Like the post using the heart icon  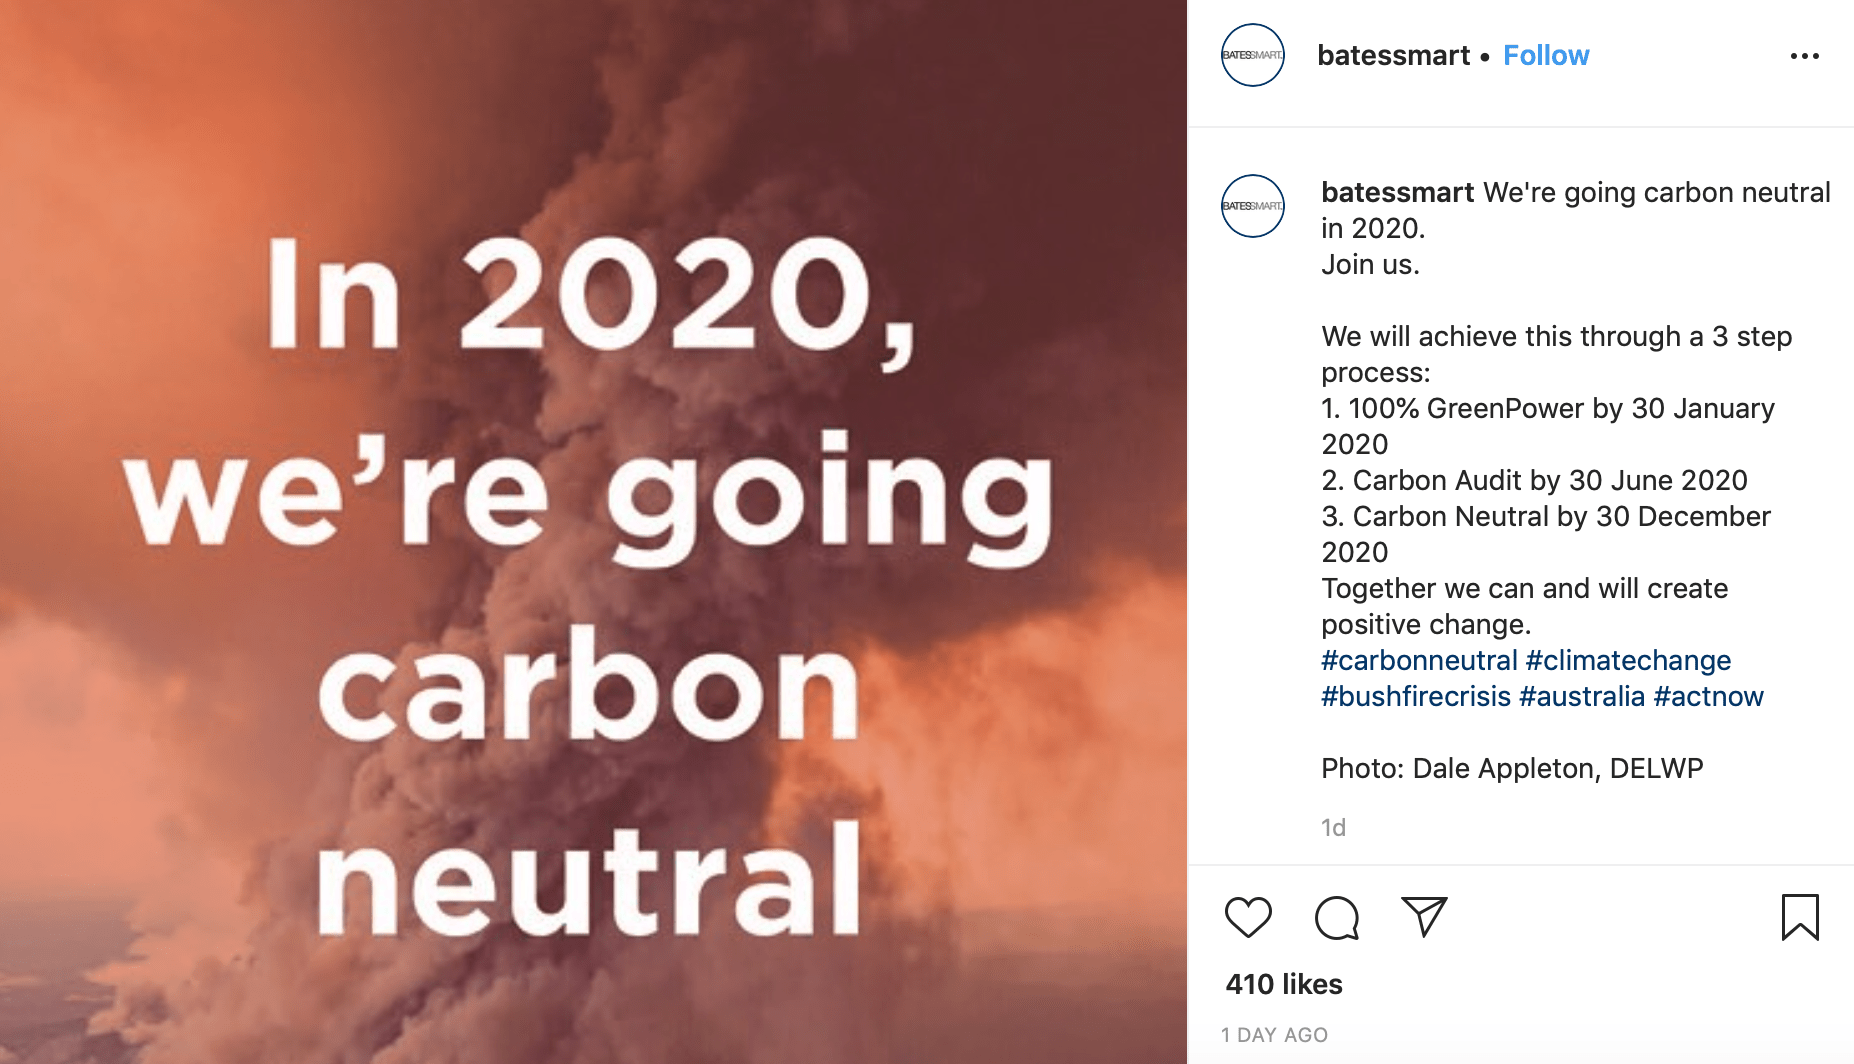tap(1248, 917)
